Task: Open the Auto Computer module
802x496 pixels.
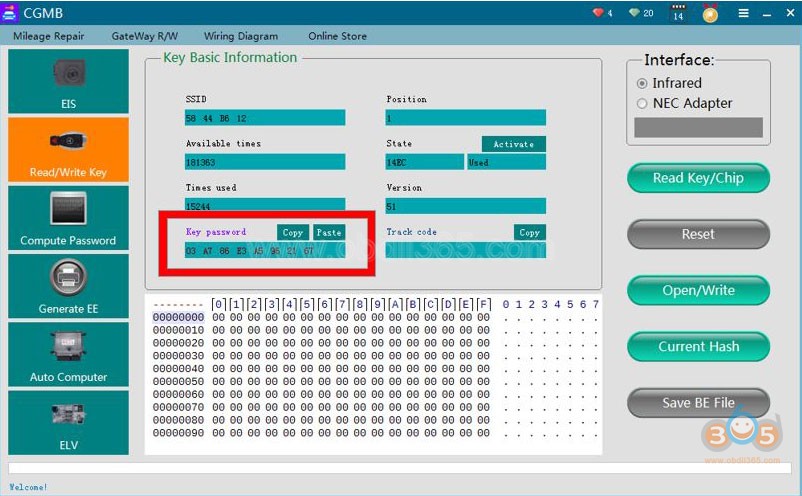Action: (x=68, y=354)
